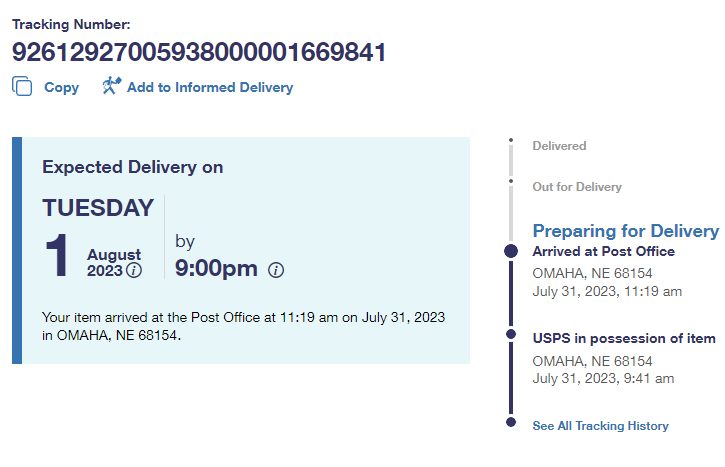Click the info icon next to 9:00pm
This screenshot has height=467, width=725.
point(277,270)
